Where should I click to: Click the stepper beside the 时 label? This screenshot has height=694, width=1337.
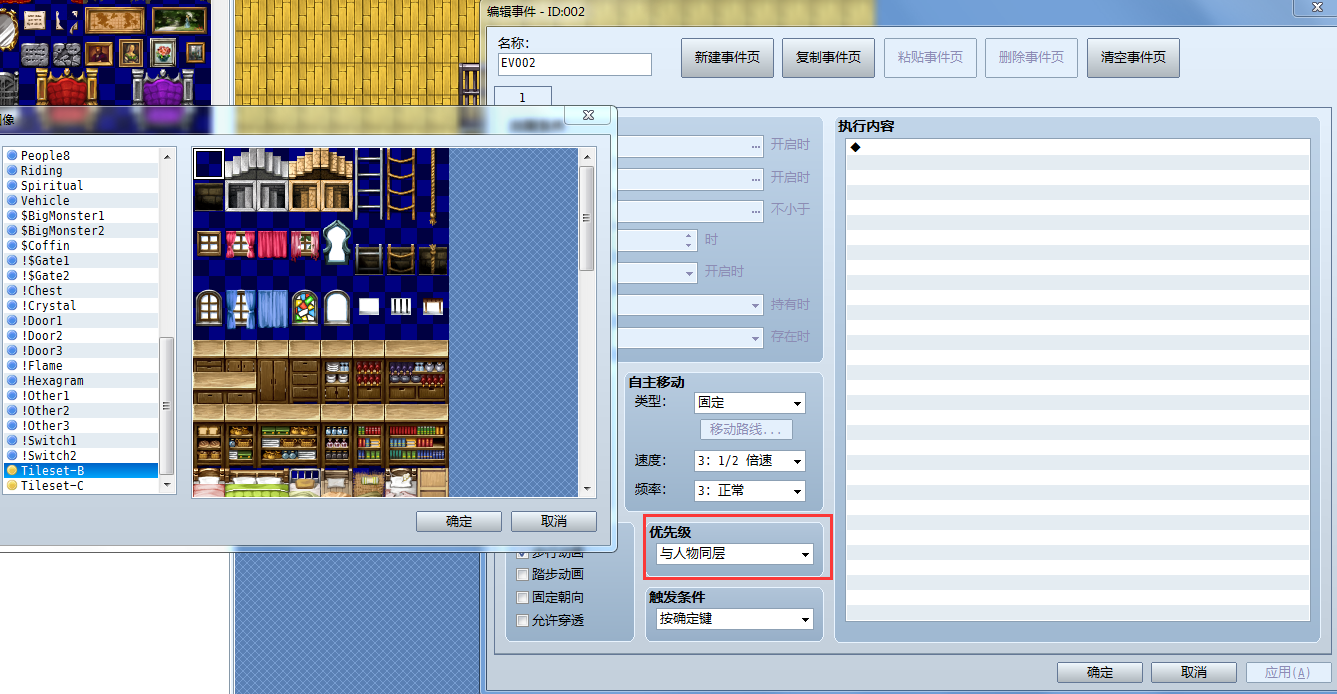coord(688,241)
